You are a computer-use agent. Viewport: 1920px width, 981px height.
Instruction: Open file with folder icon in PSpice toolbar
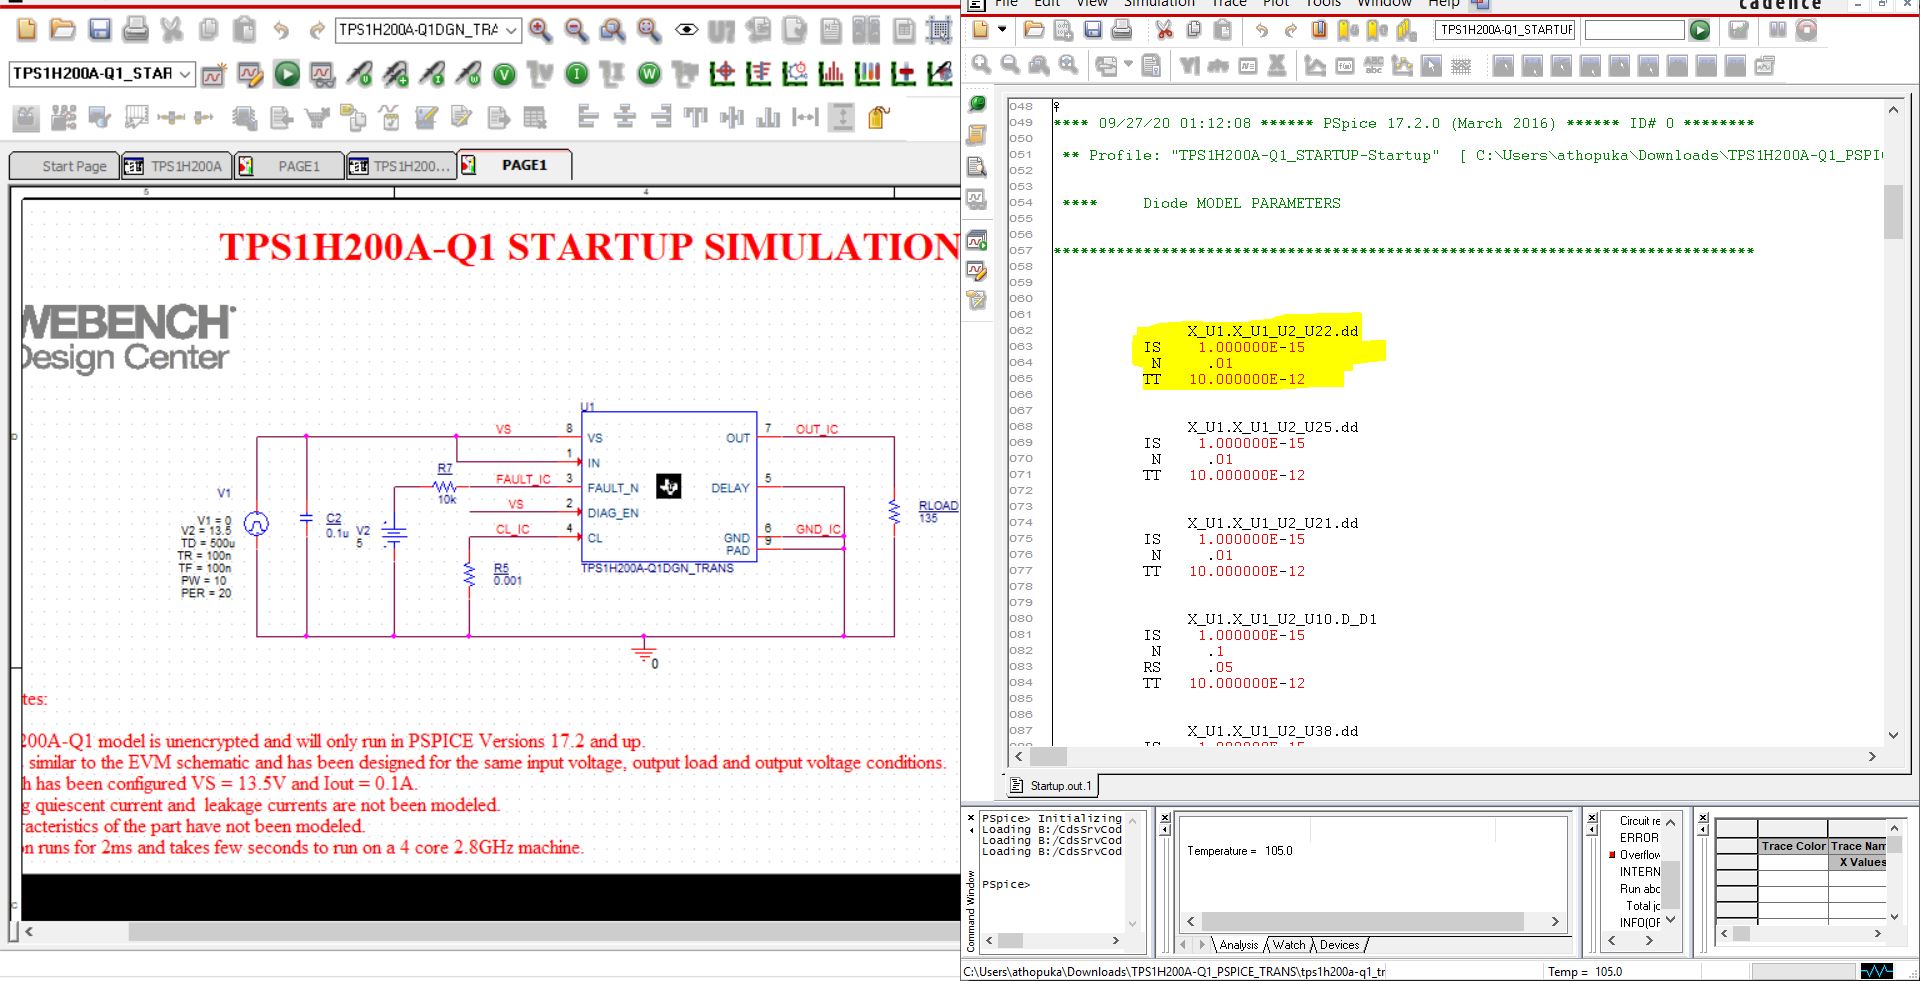(1034, 30)
